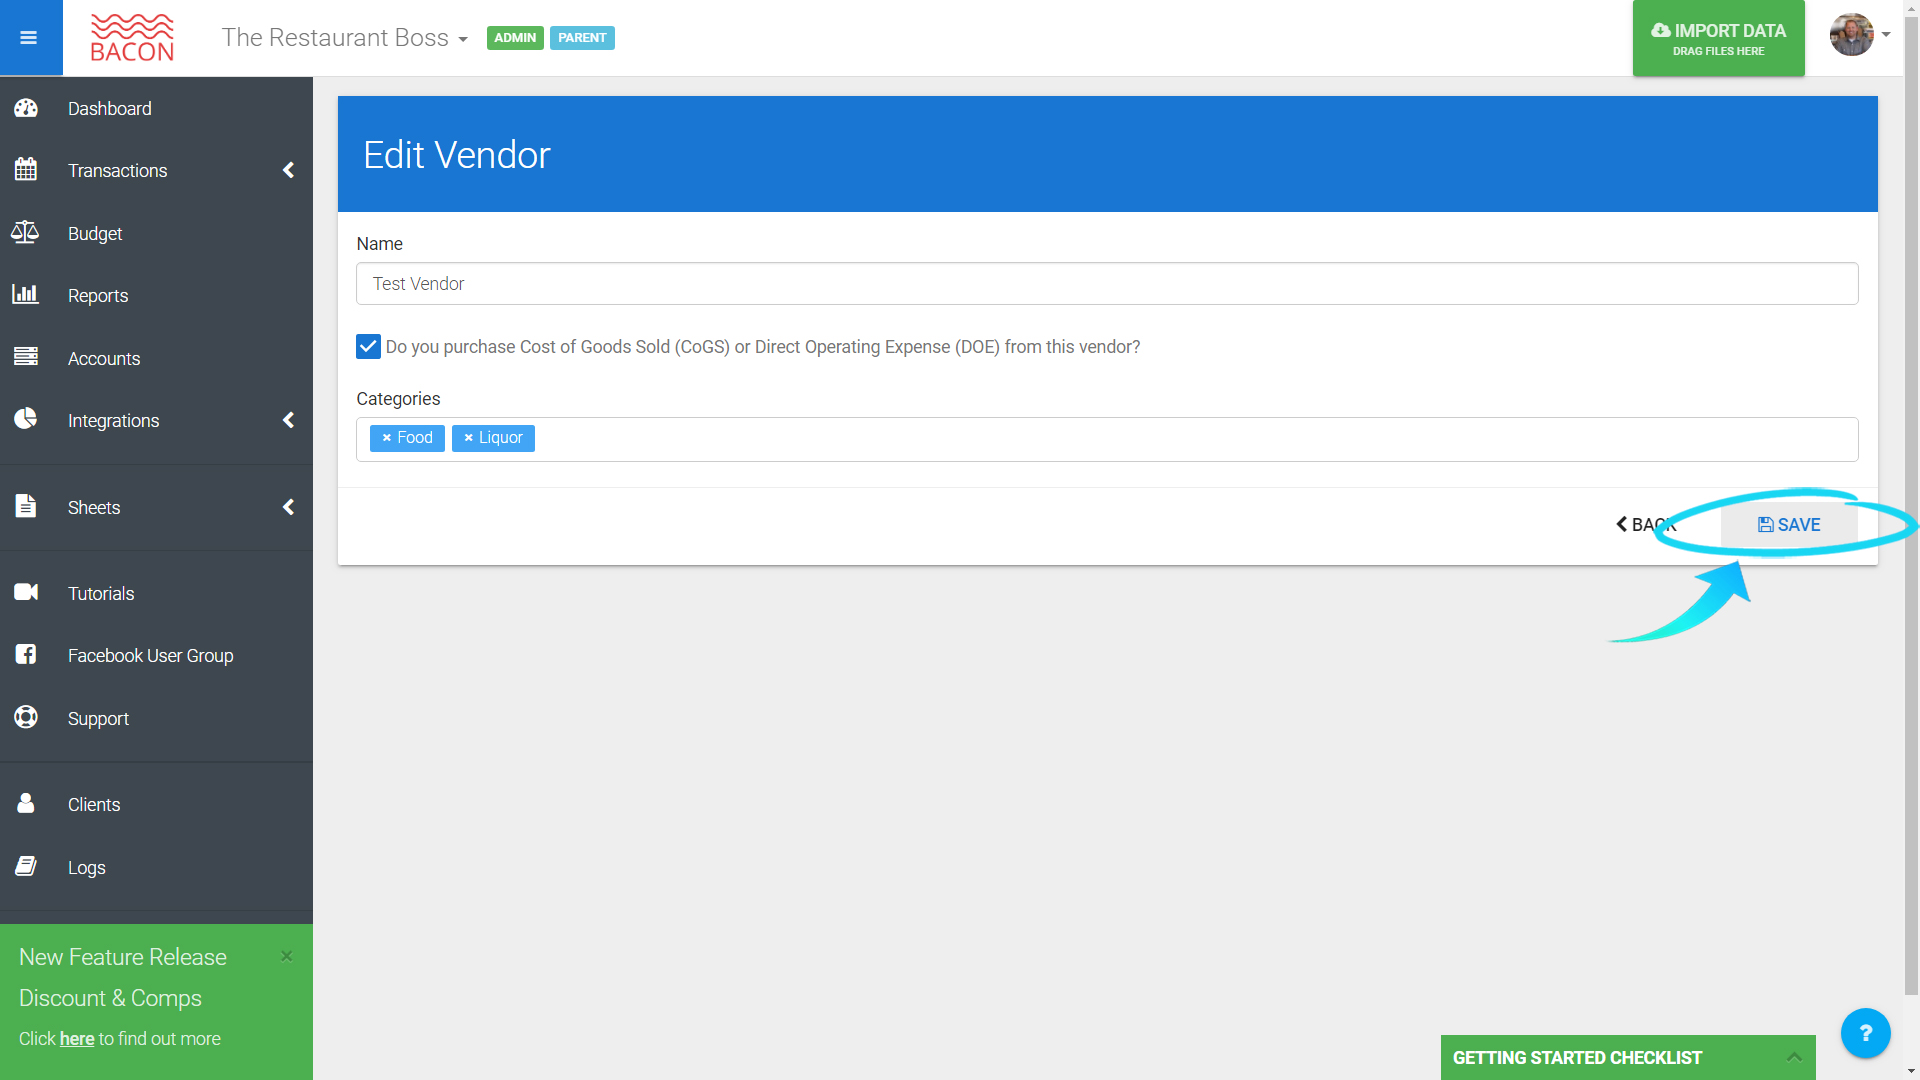Click the vendor Name input field
The image size is (1920, 1080).
(x=1107, y=284)
